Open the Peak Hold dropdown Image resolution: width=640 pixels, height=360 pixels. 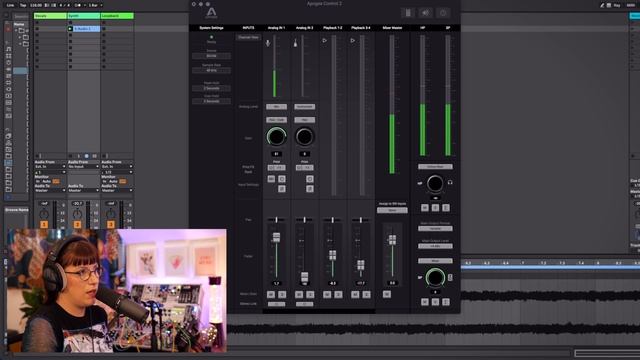pyautogui.click(x=211, y=88)
